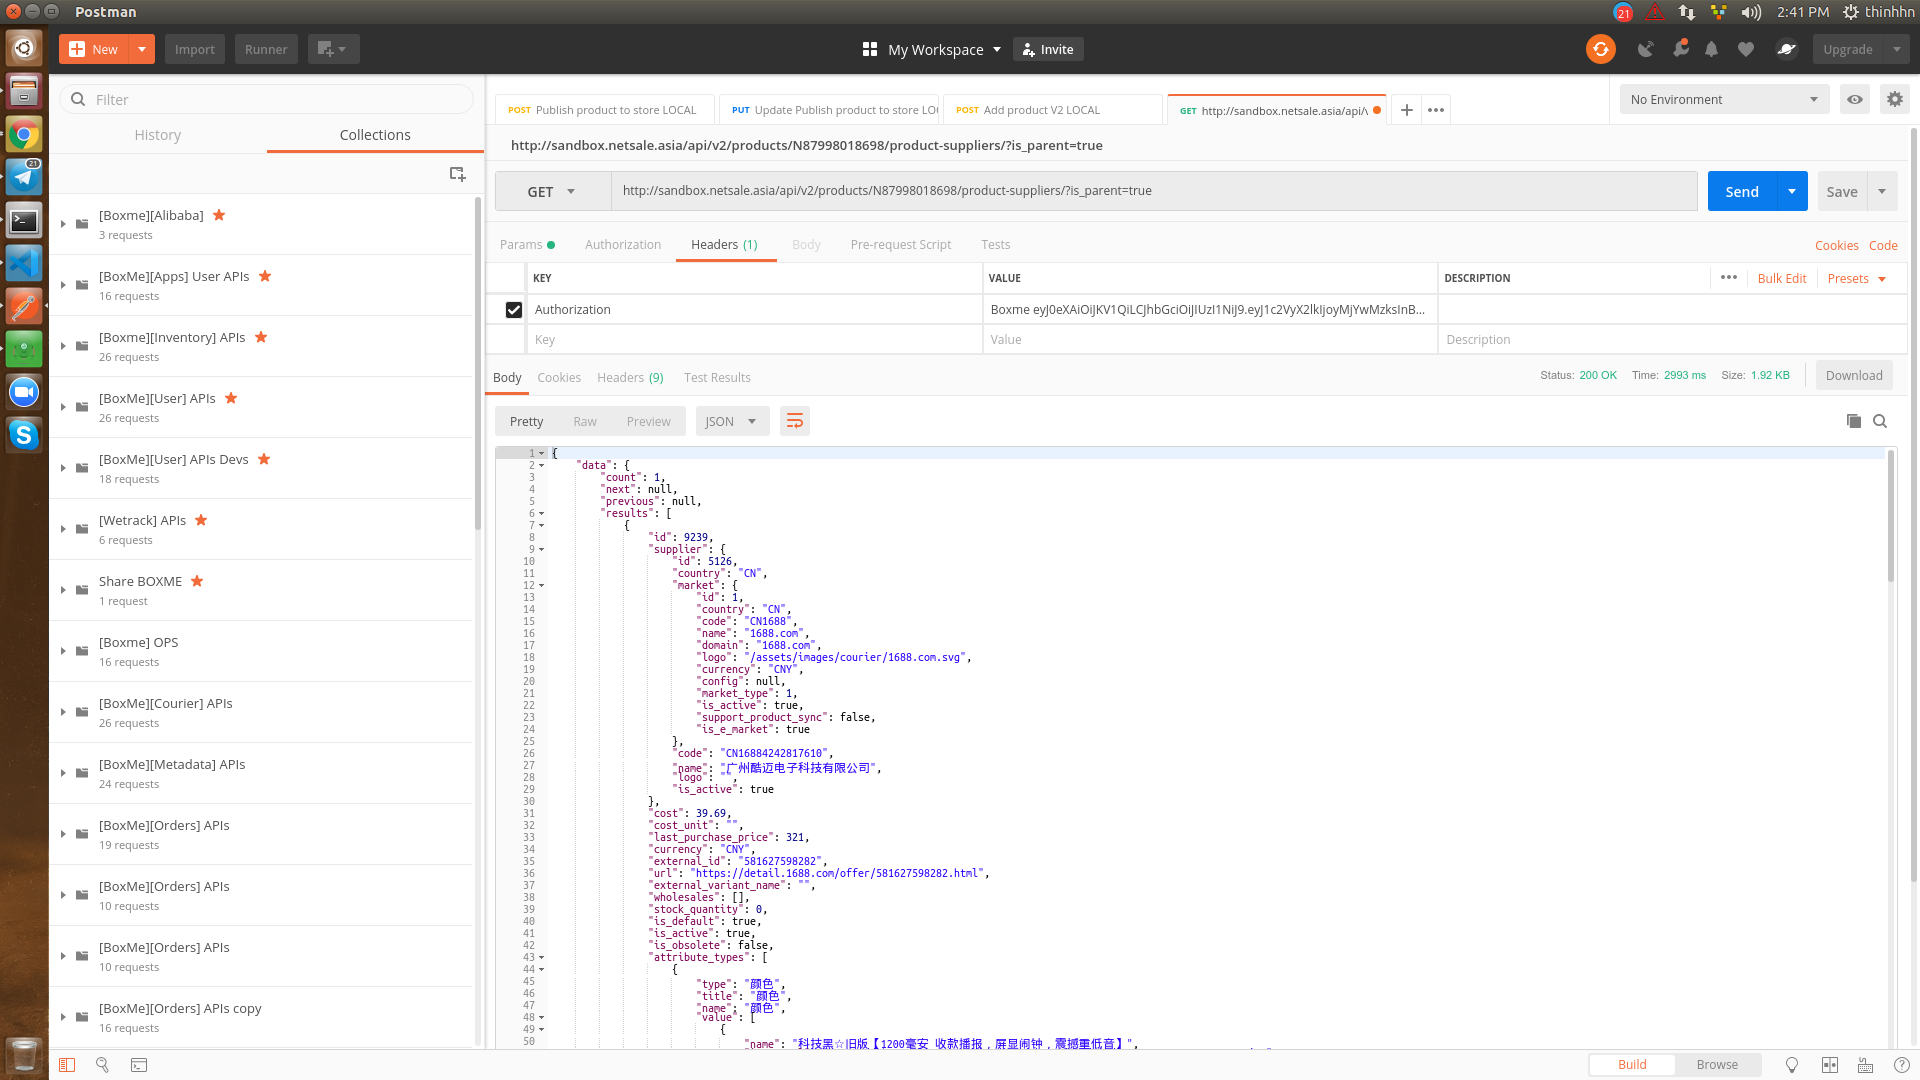The height and width of the screenshot is (1080, 1920).
Task: Open the help question mark icon
Action: click(x=1901, y=1065)
